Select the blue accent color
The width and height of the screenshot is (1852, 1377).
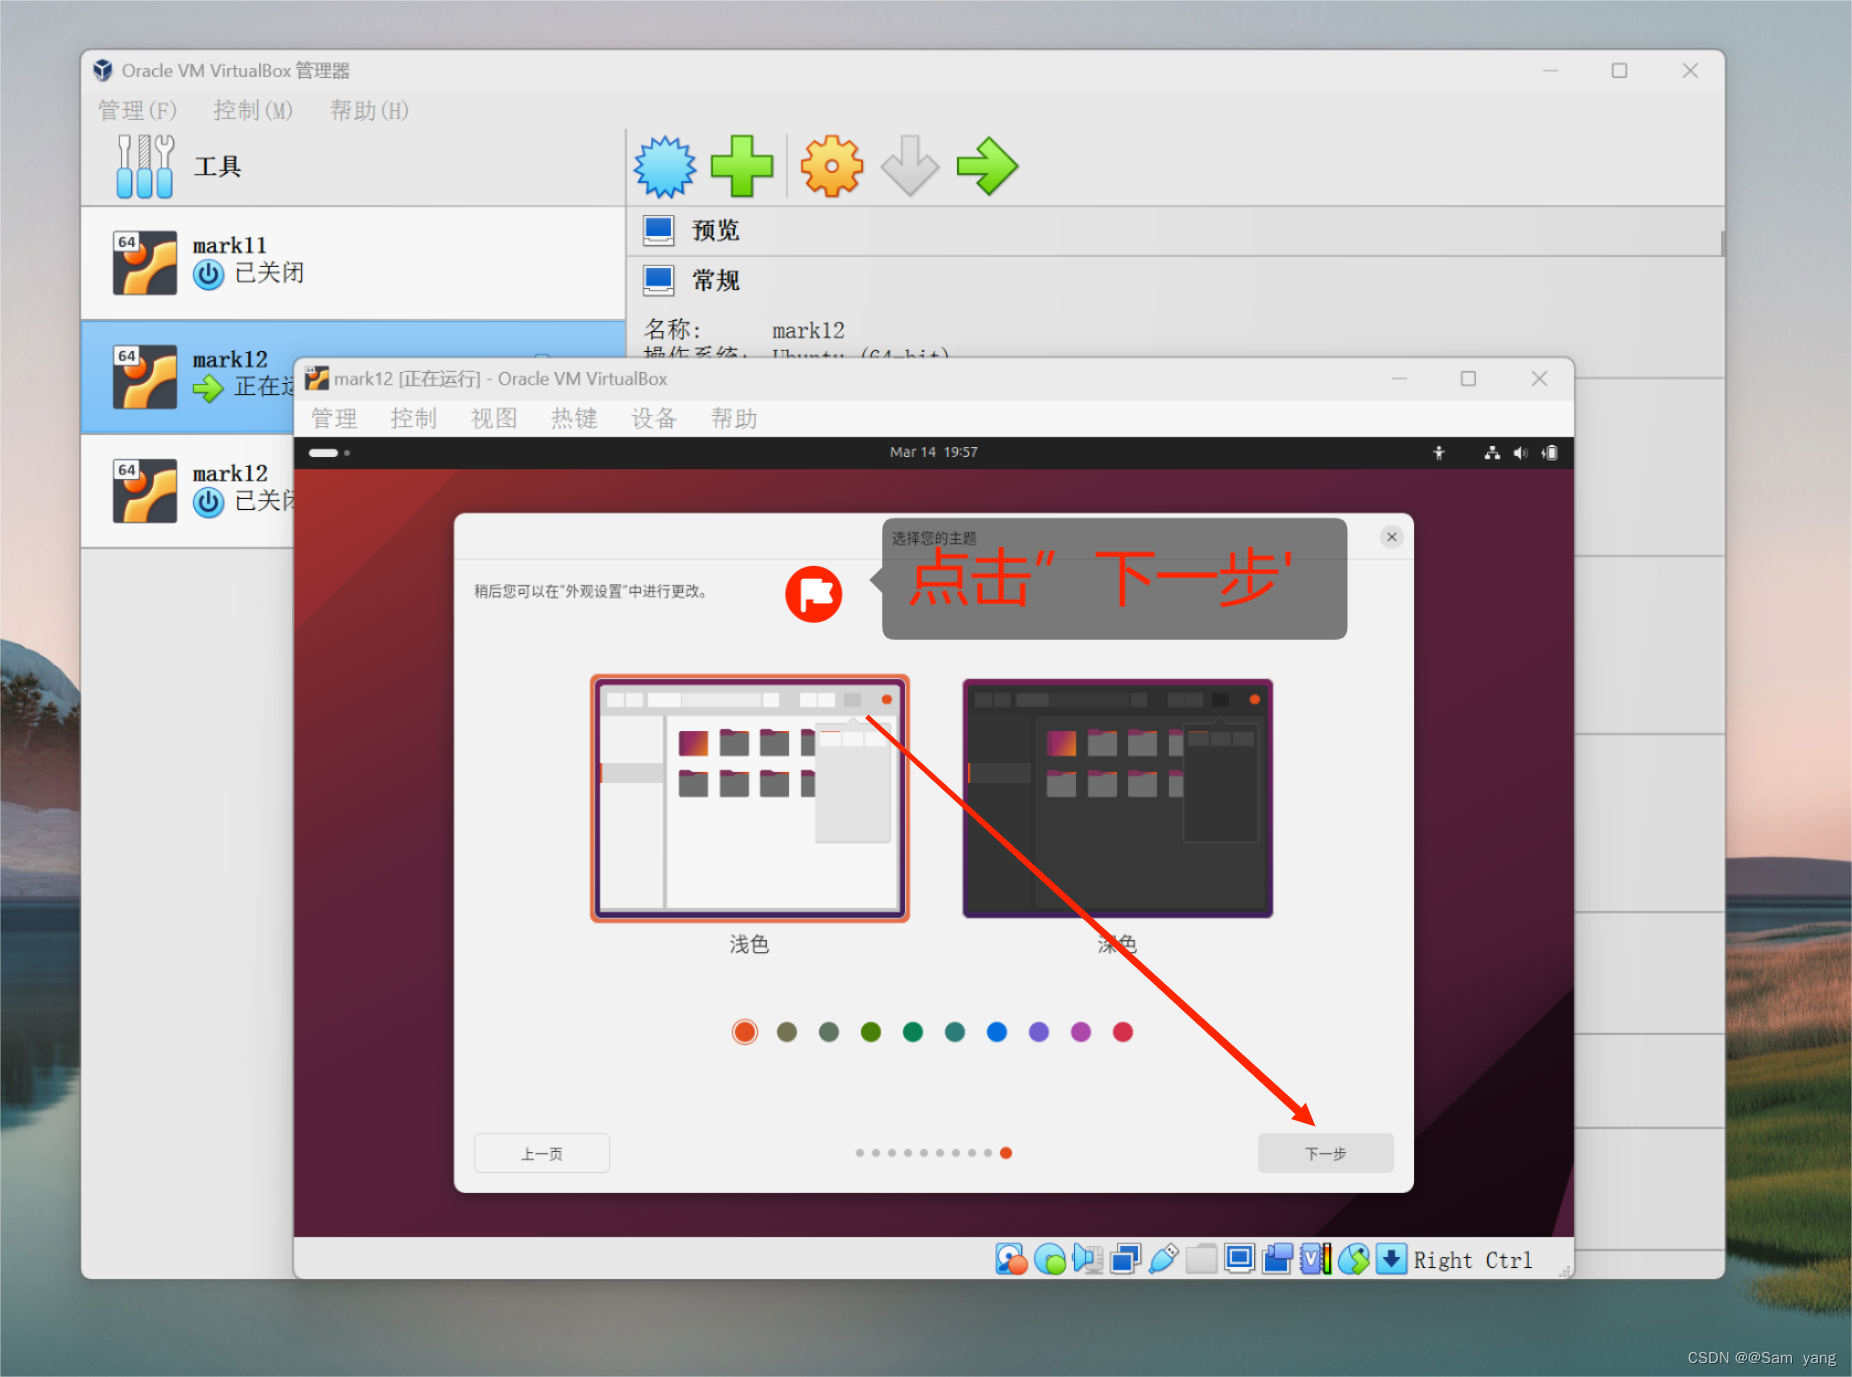click(x=997, y=1032)
